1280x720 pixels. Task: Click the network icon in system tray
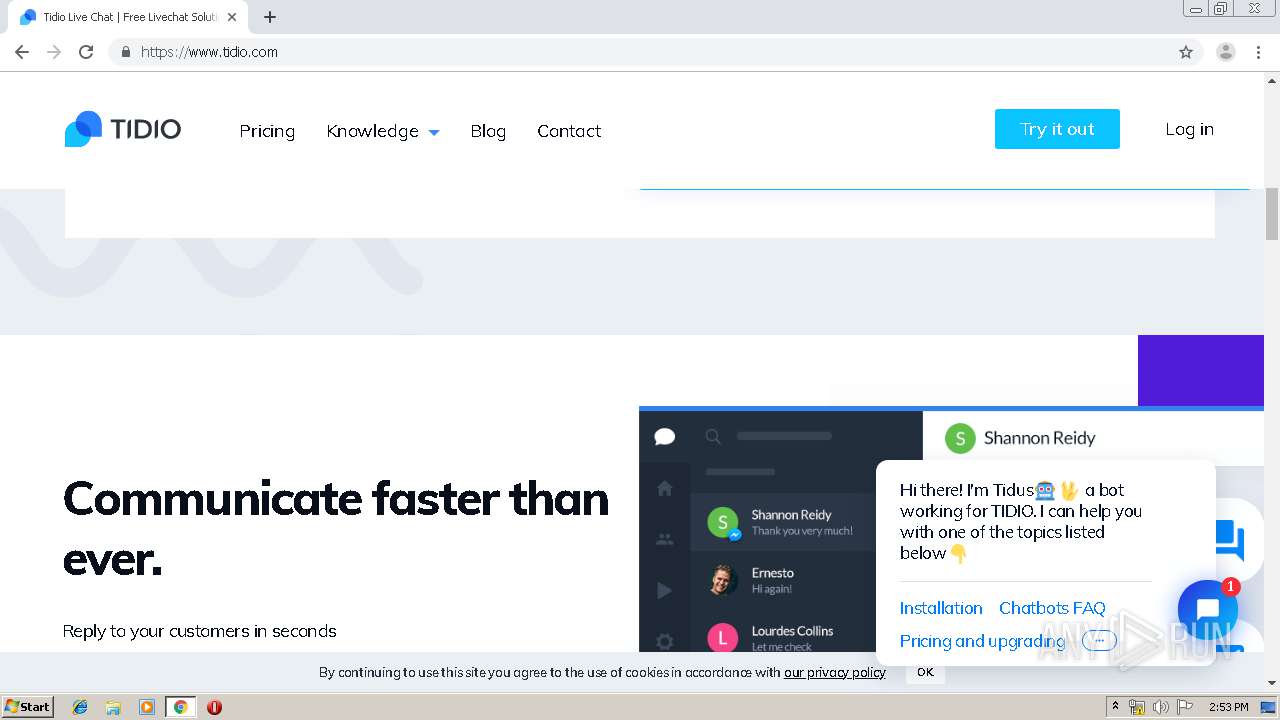1137,707
